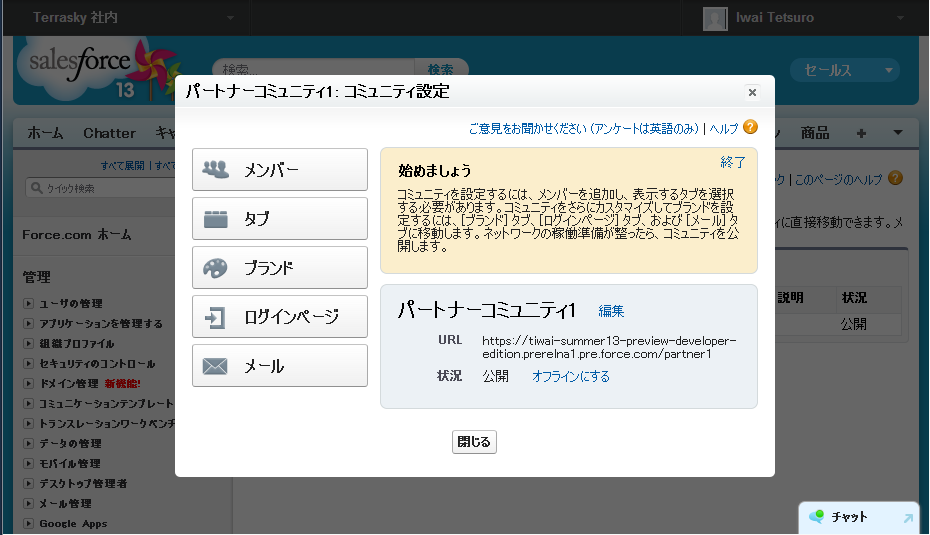Click the 状況 column header

pyautogui.click(x=854, y=298)
